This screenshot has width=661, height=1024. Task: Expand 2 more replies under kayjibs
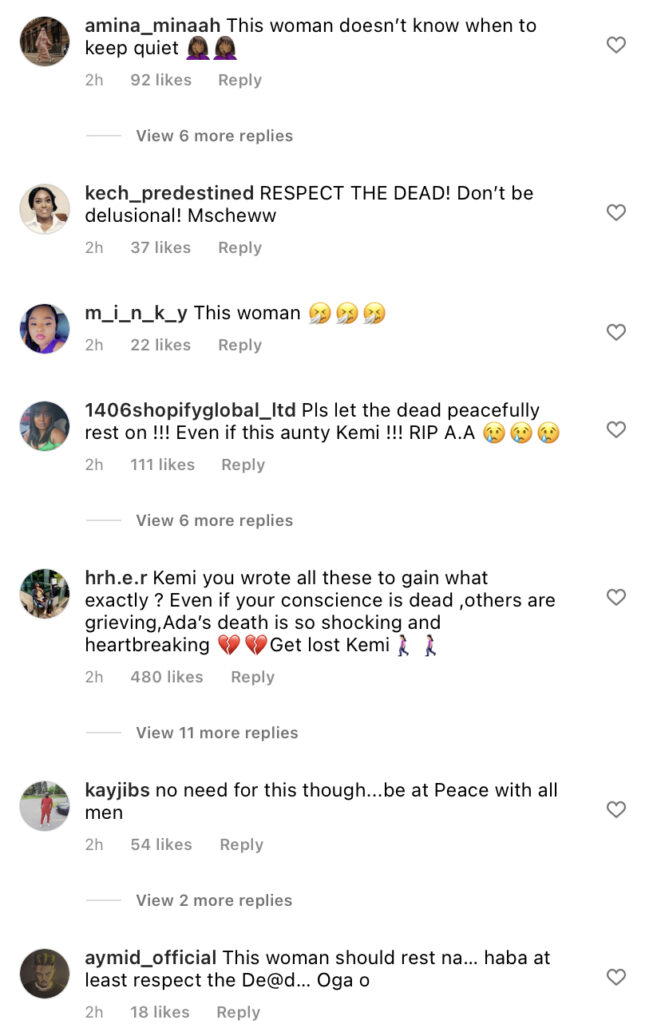click(x=214, y=900)
